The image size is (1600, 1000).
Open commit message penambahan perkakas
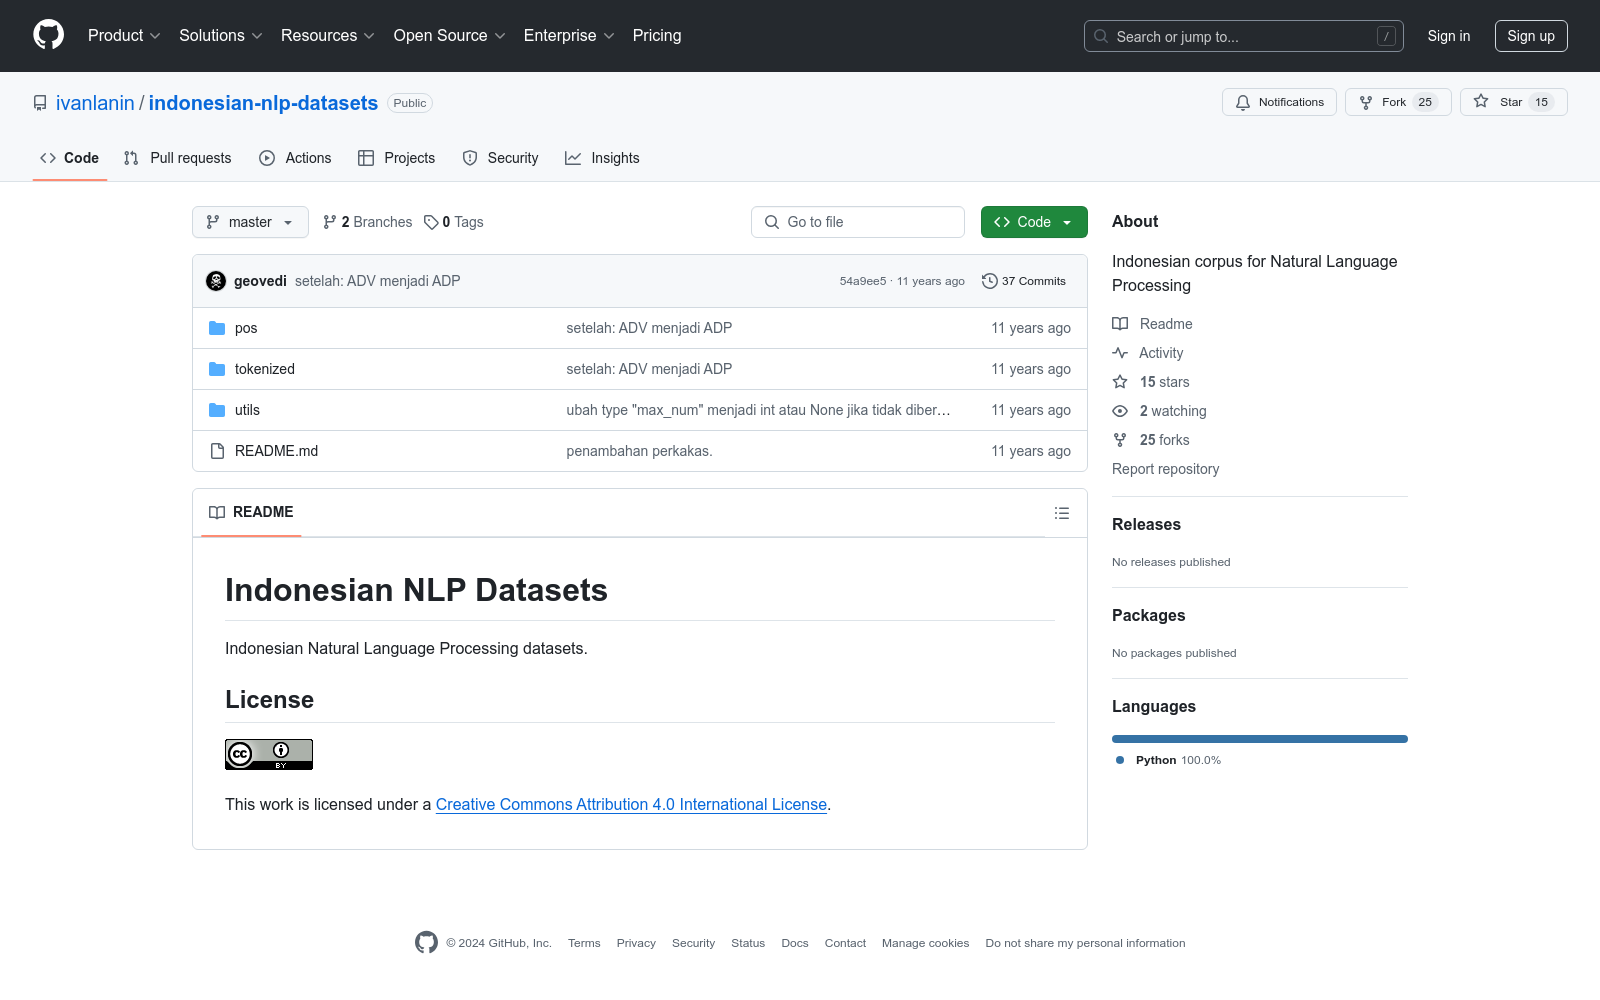coord(639,451)
